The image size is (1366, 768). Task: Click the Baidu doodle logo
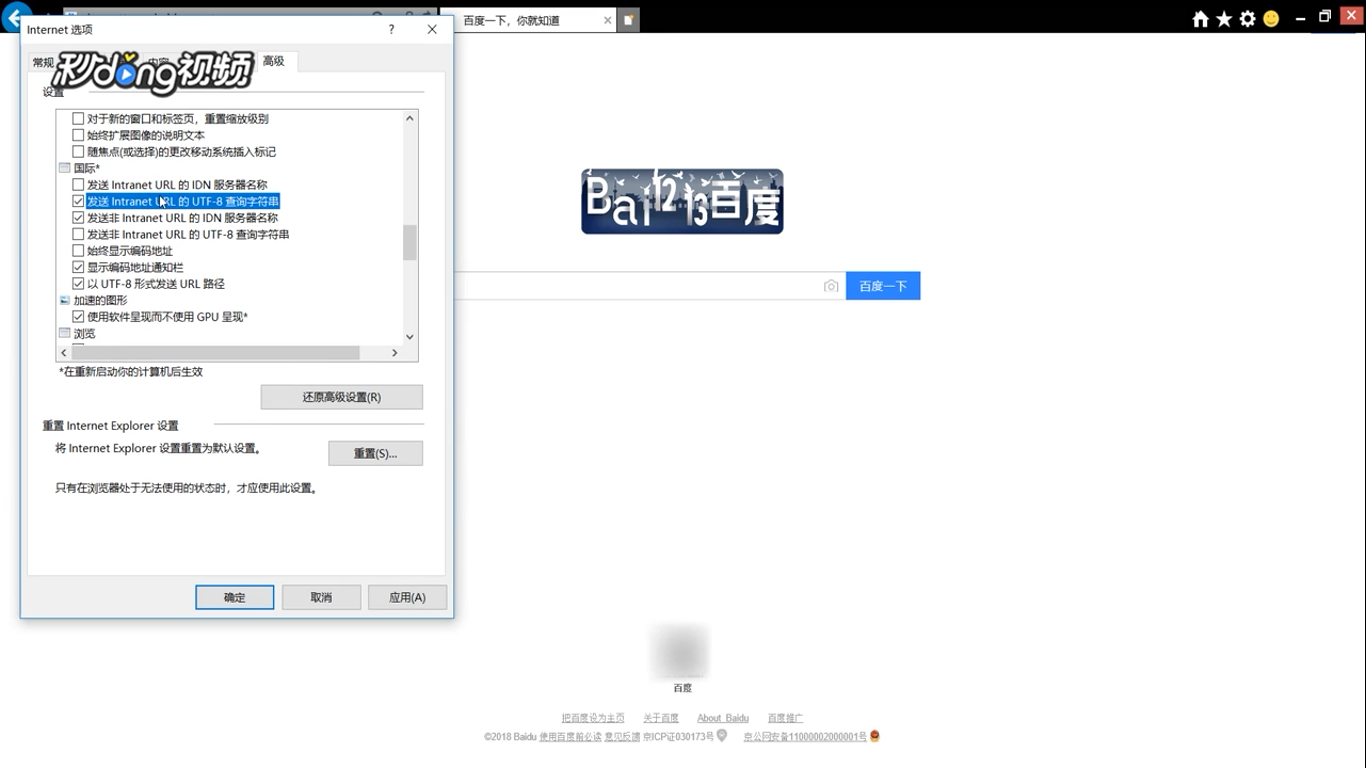[x=682, y=201]
